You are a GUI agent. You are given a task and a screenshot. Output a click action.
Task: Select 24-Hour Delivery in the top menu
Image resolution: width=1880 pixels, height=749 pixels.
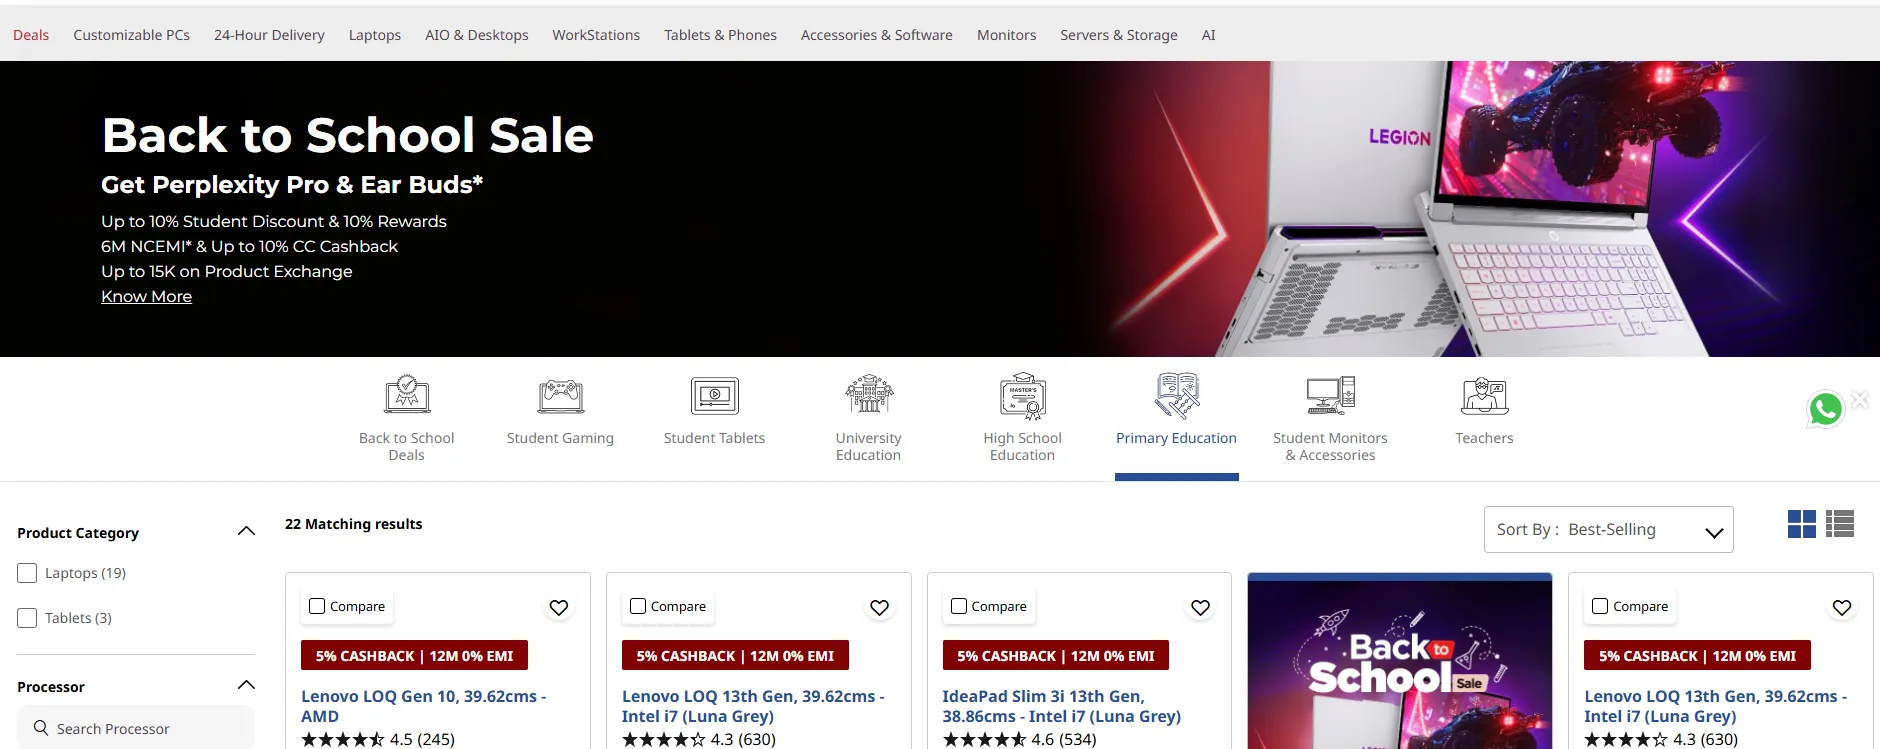coord(269,35)
